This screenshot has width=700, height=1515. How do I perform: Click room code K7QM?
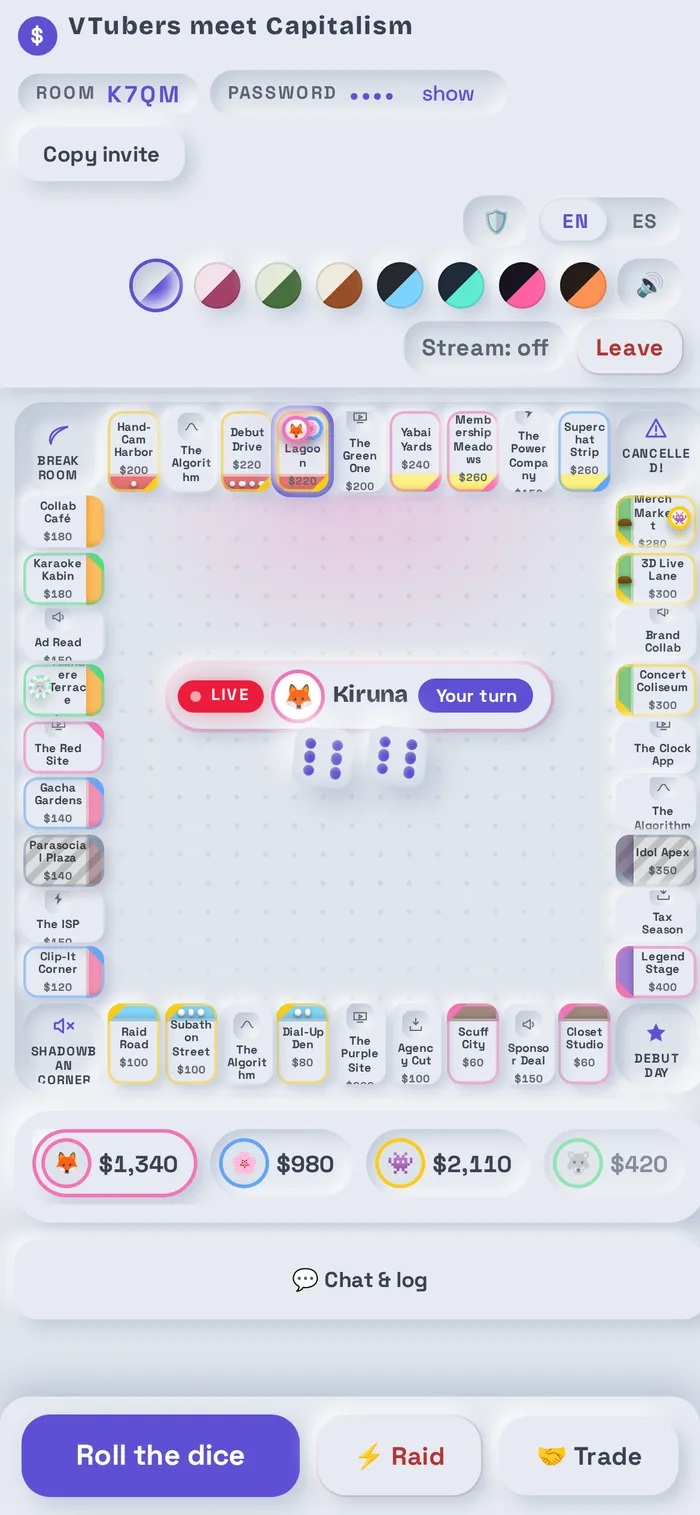click(143, 94)
